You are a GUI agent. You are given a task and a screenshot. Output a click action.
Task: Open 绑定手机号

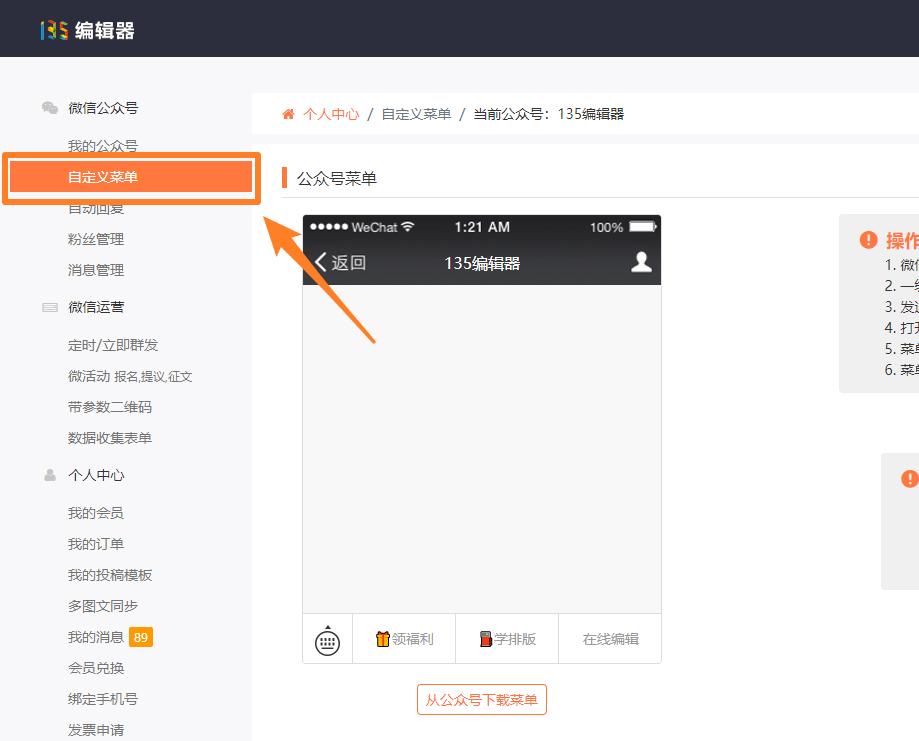[x=103, y=699]
